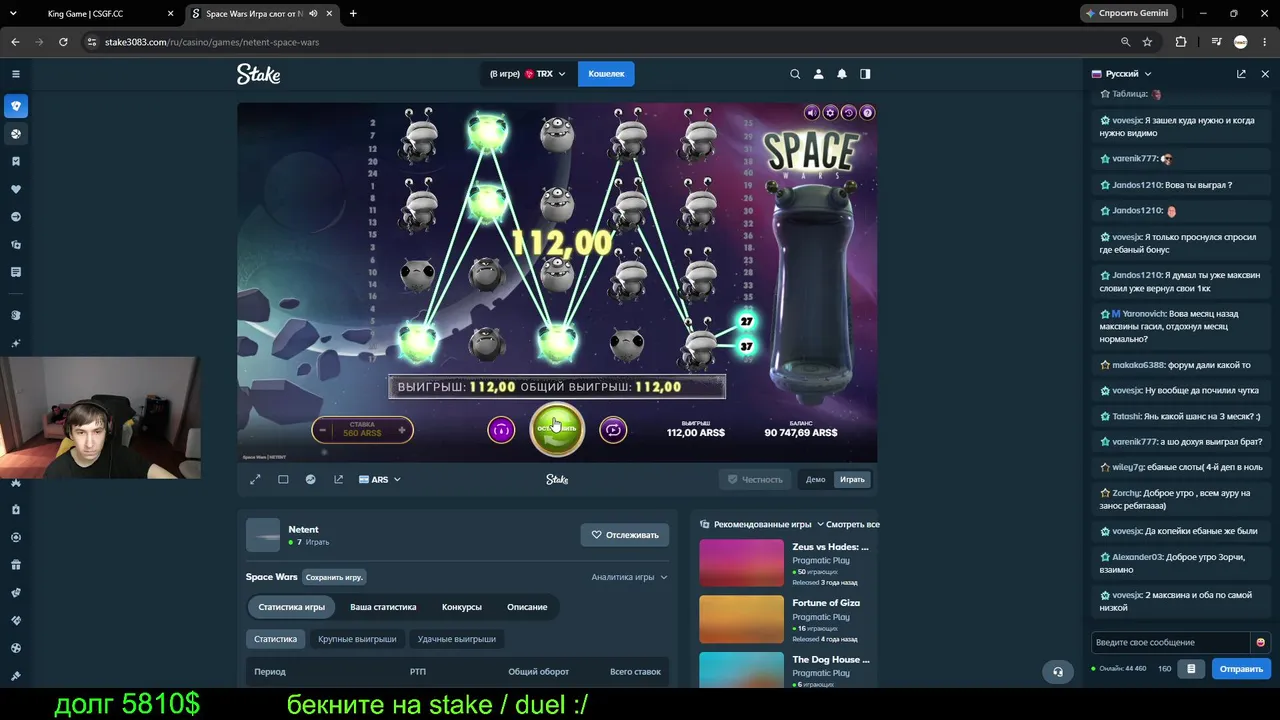Open the live support headset button
This screenshot has width=1280, height=720.
tap(1058, 671)
